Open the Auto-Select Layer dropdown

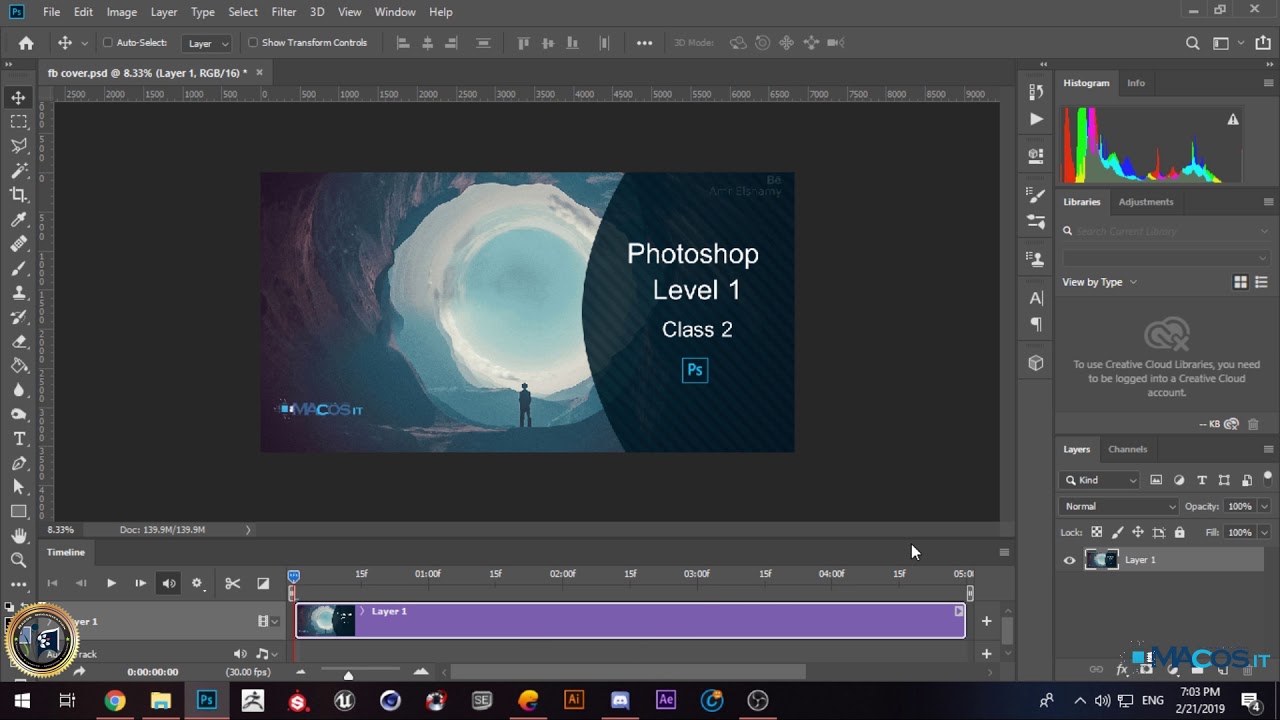207,43
